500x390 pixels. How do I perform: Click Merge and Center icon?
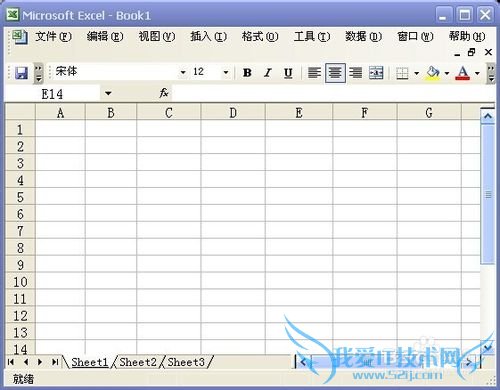[x=376, y=73]
